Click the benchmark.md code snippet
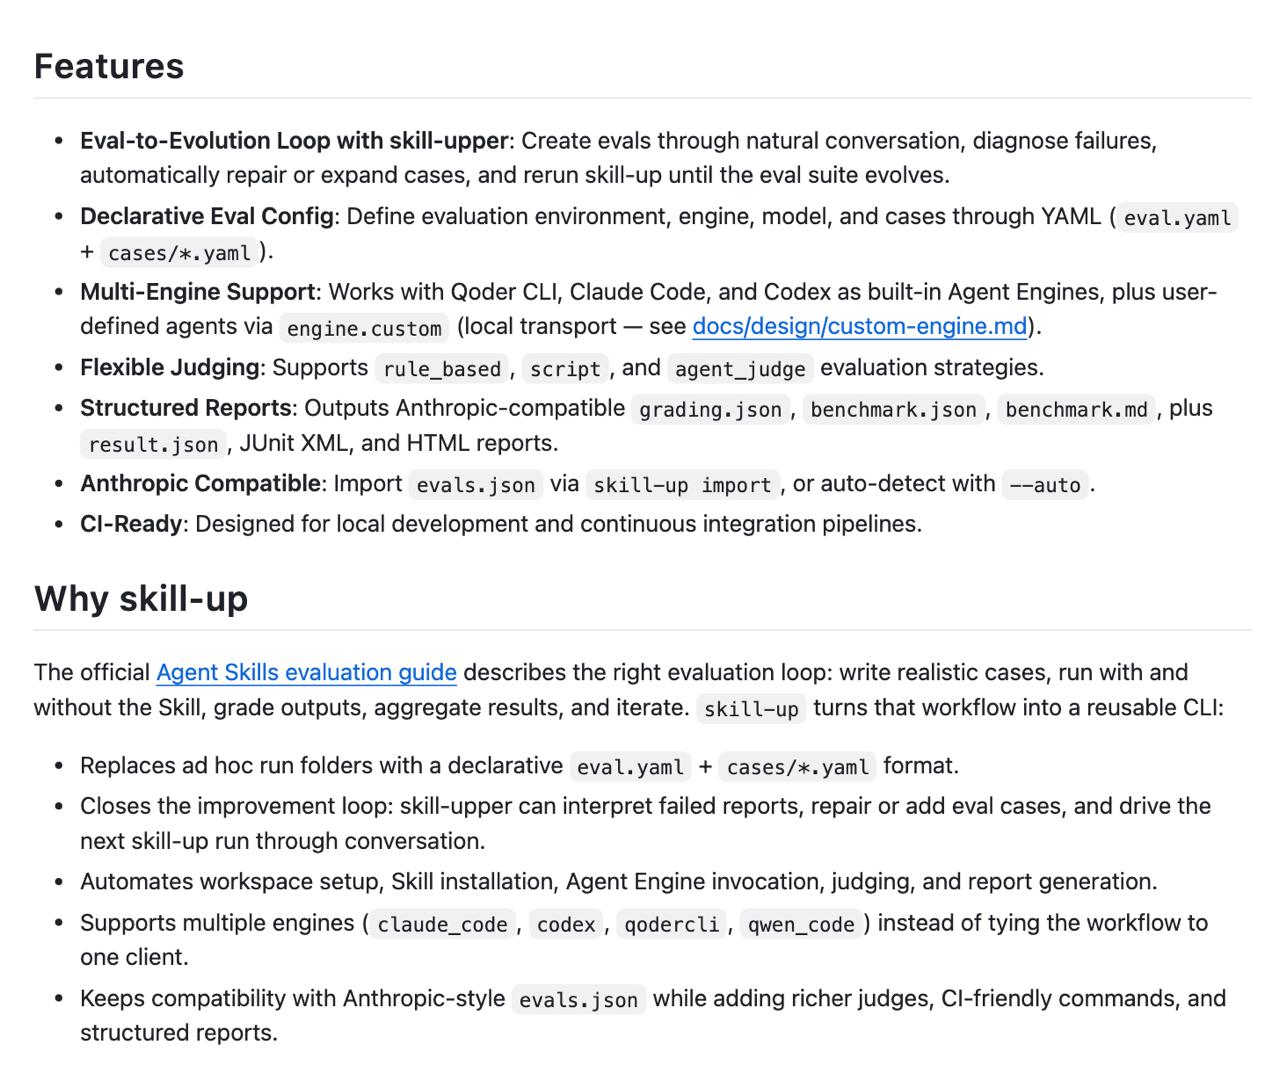 coord(1076,410)
